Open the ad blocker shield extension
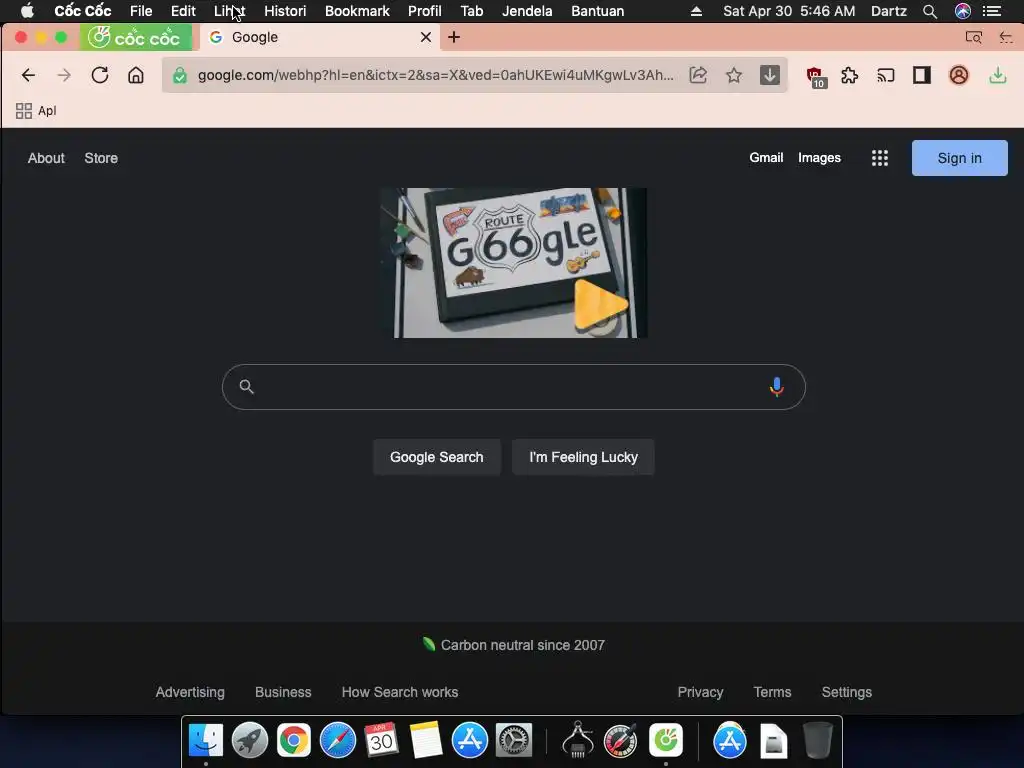Viewport: 1024px width, 768px height. 815,77
